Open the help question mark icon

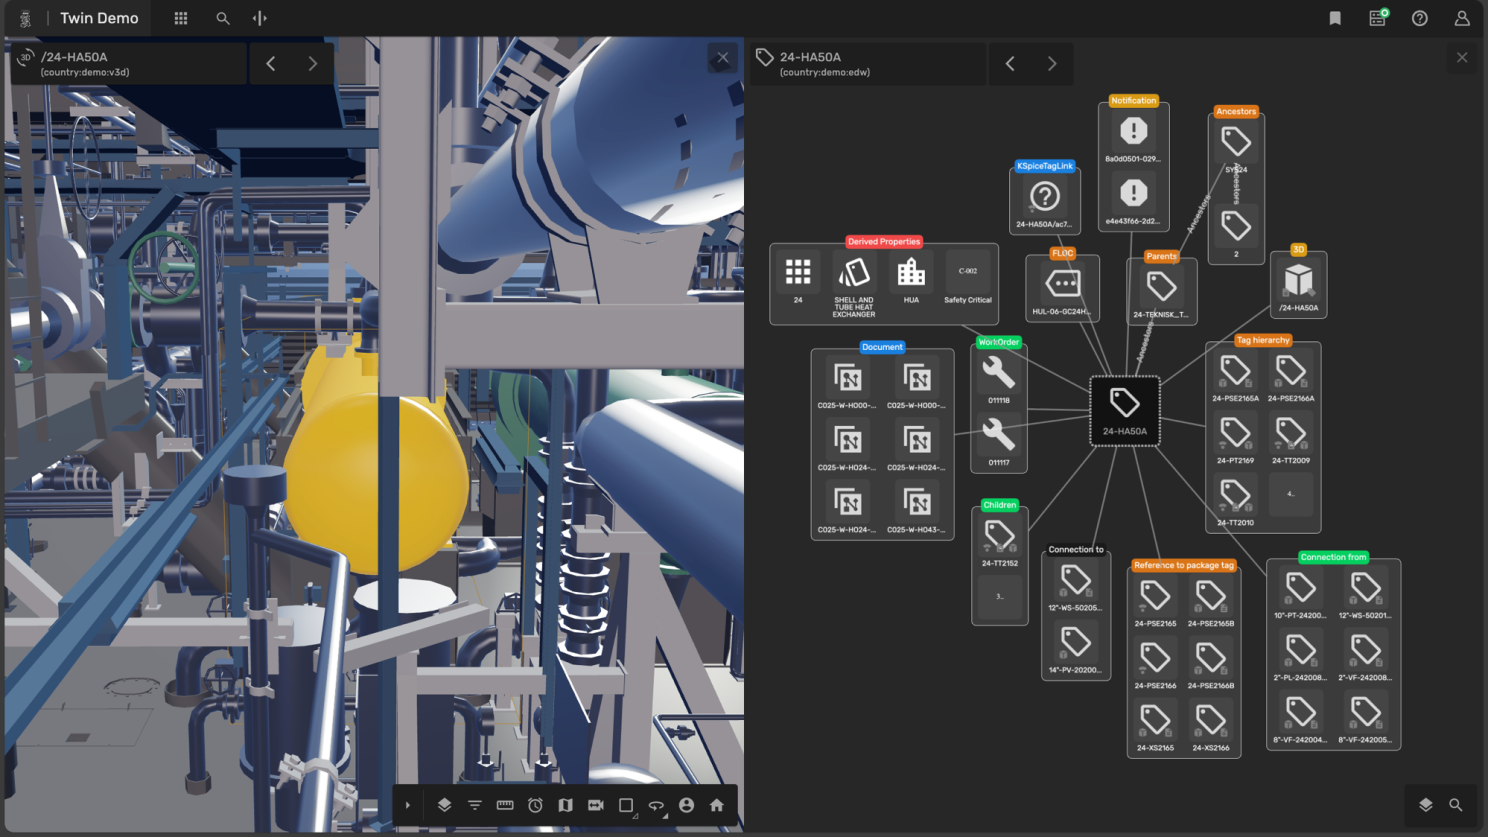(x=1419, y=18)
